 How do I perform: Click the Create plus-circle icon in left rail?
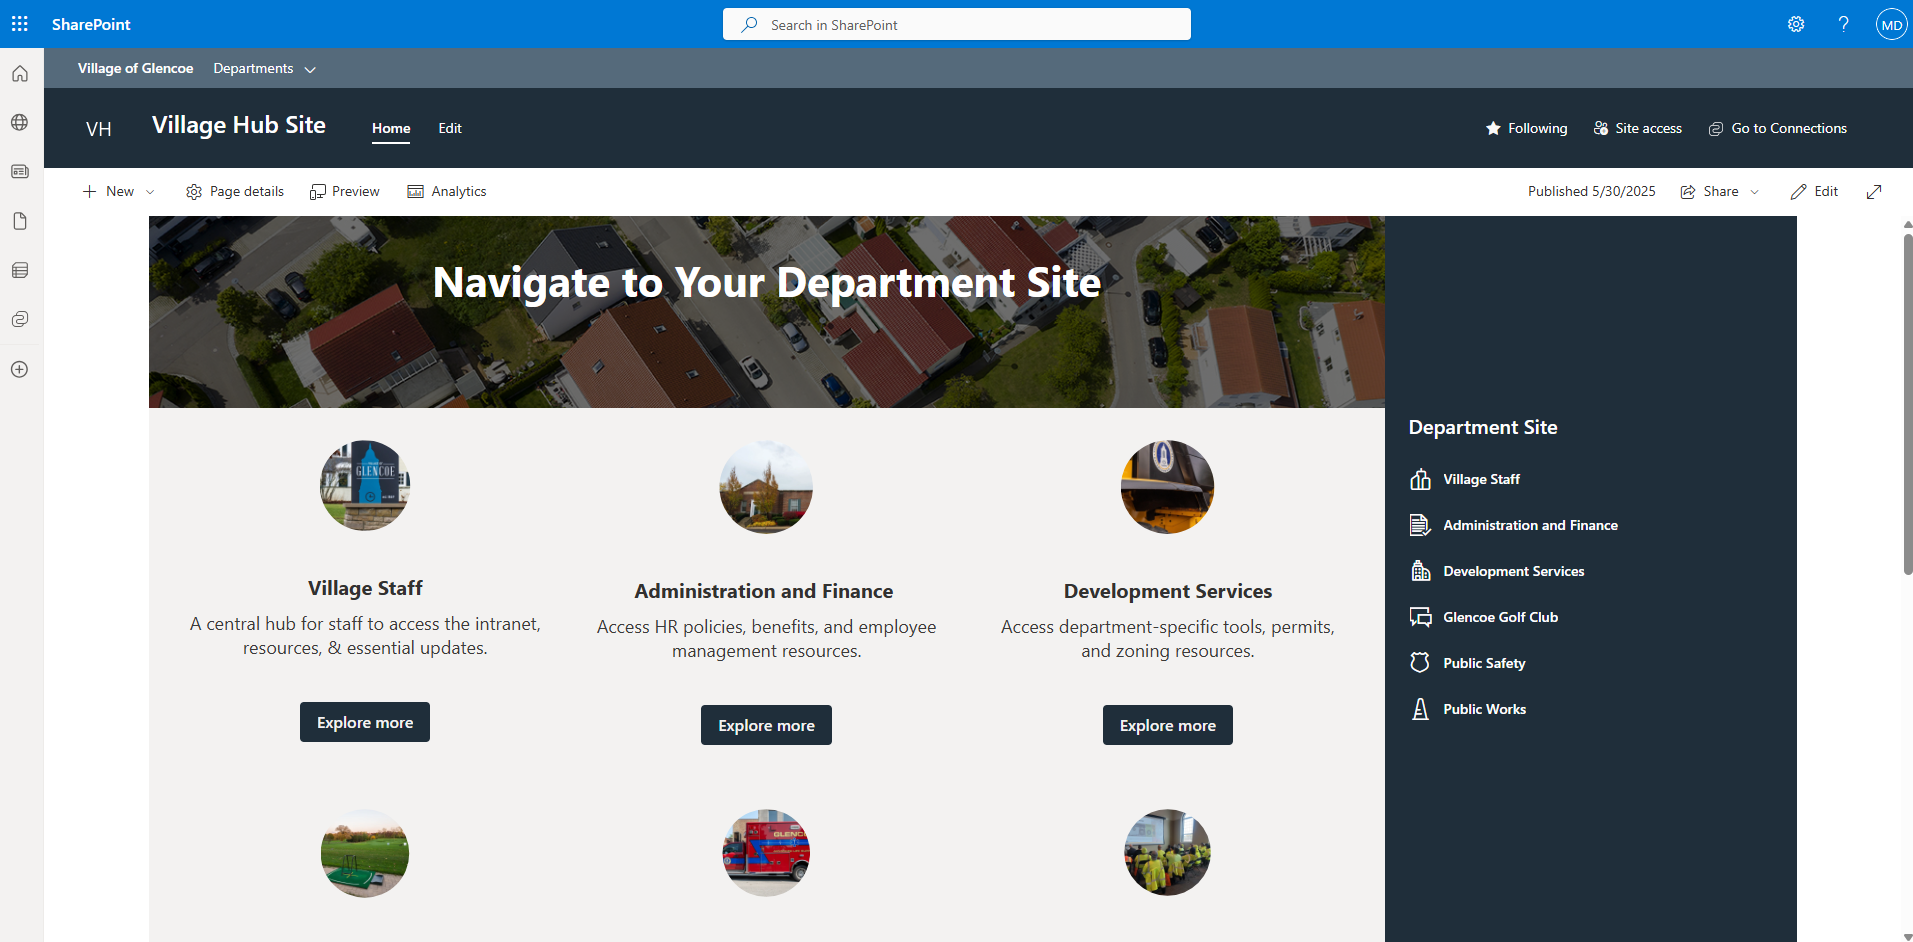point(20,369)
